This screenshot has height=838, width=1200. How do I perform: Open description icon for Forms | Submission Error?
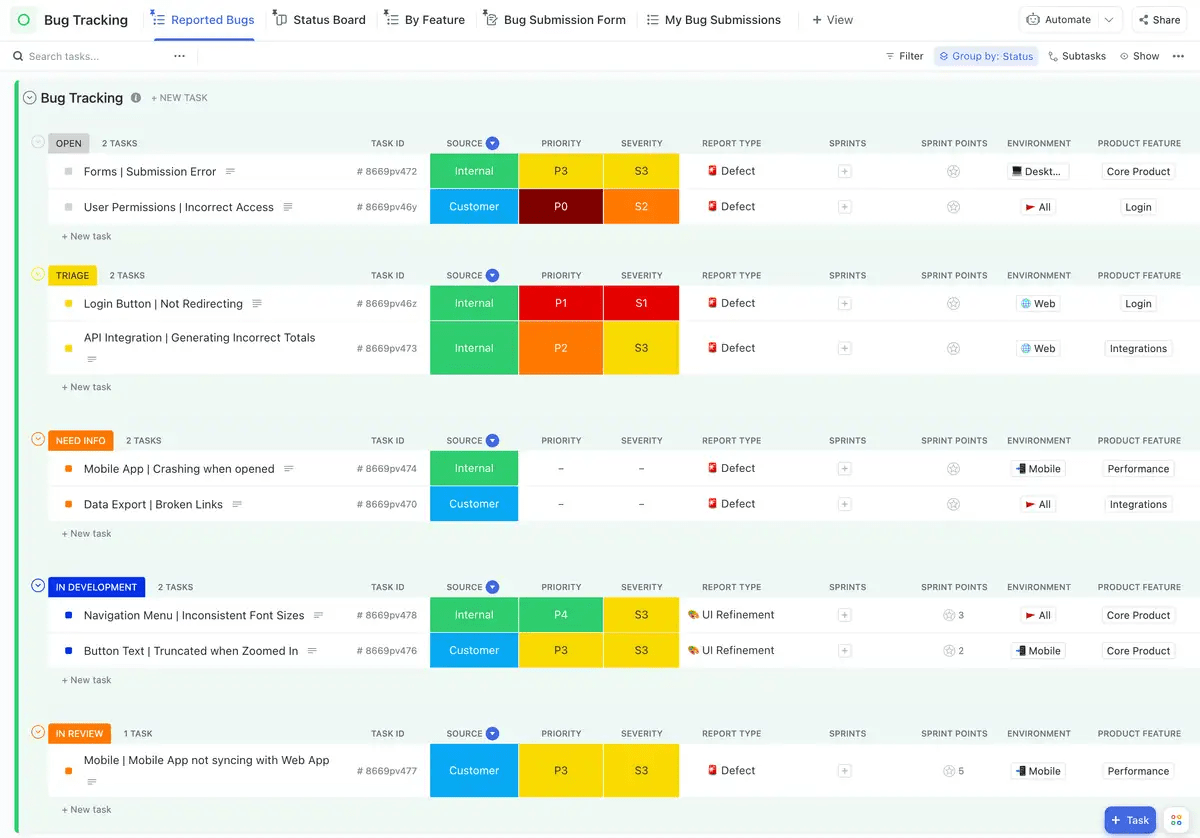pyautogui.click(x=230, y=172)
